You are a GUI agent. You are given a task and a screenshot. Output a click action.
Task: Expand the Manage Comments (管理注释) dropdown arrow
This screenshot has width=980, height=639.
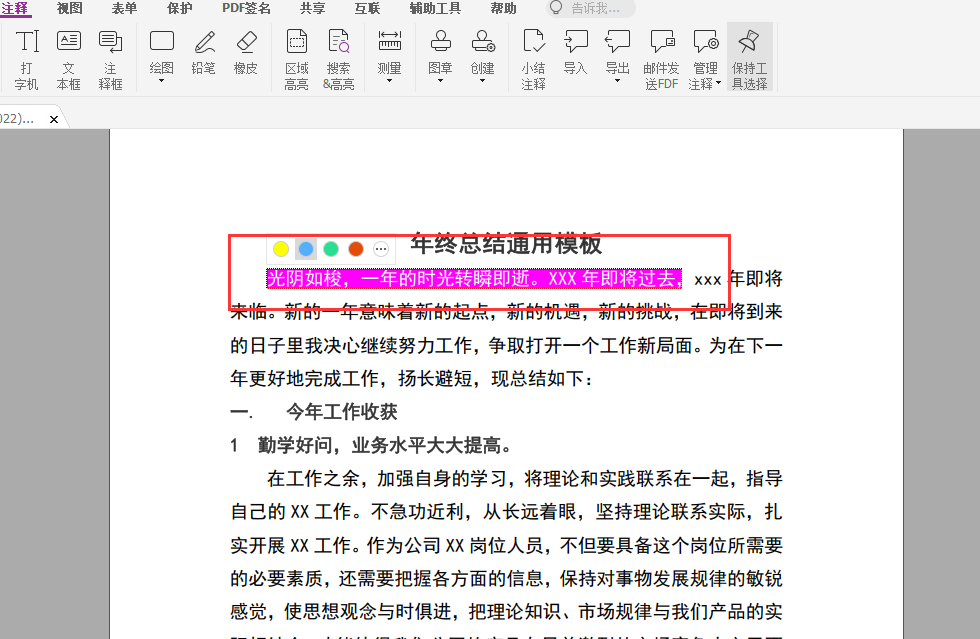click(719, 83)
